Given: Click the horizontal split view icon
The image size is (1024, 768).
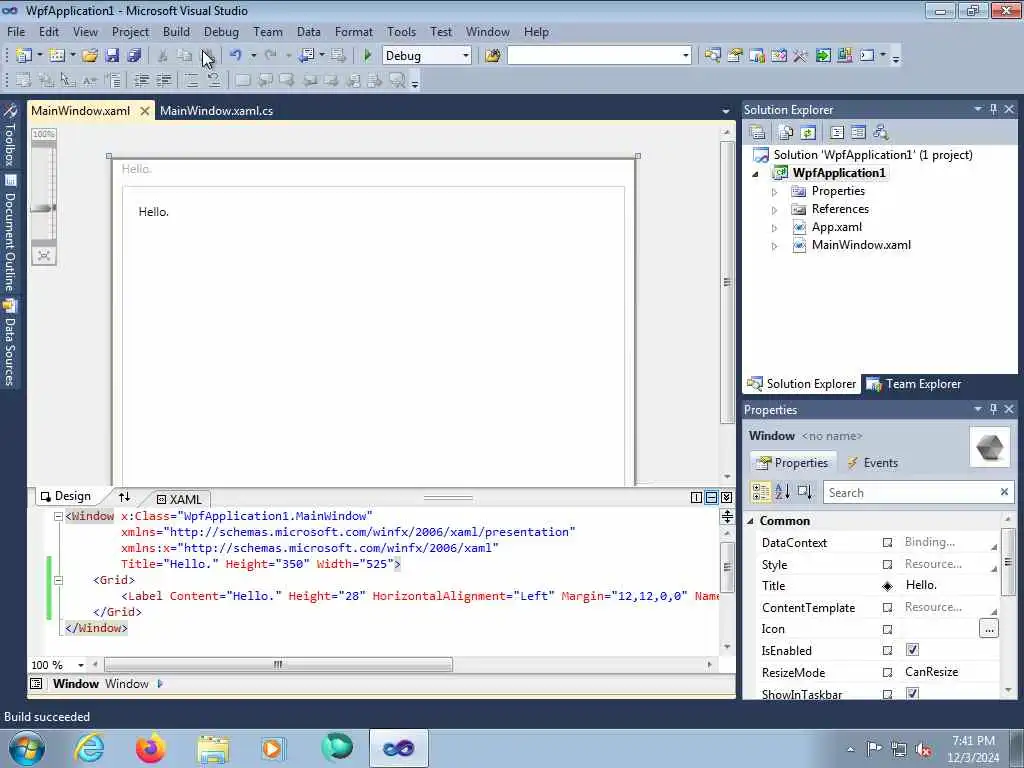Looking at the screenshot, I should pos(711,498).
